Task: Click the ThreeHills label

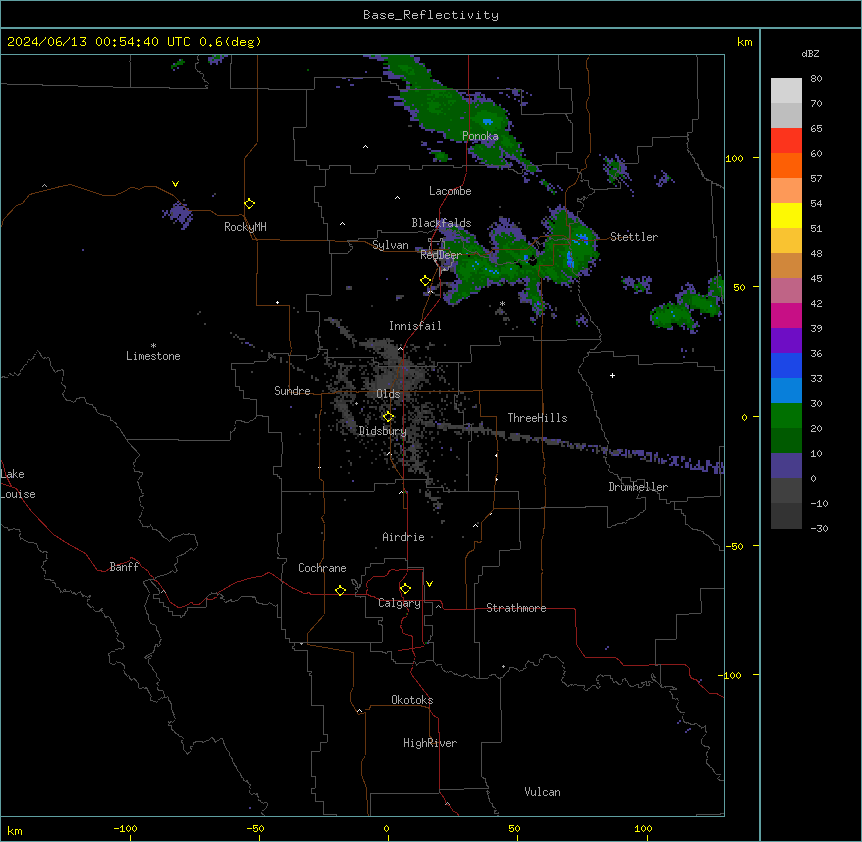Action: [x=537, y=418]
